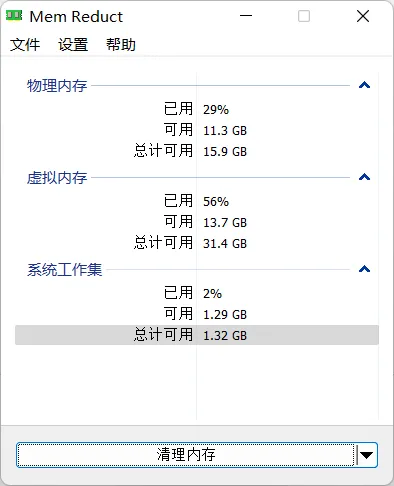Select the 系统工作集 group header
The width and height of the screenshot is (394, 486).
(x=64, y=270)
